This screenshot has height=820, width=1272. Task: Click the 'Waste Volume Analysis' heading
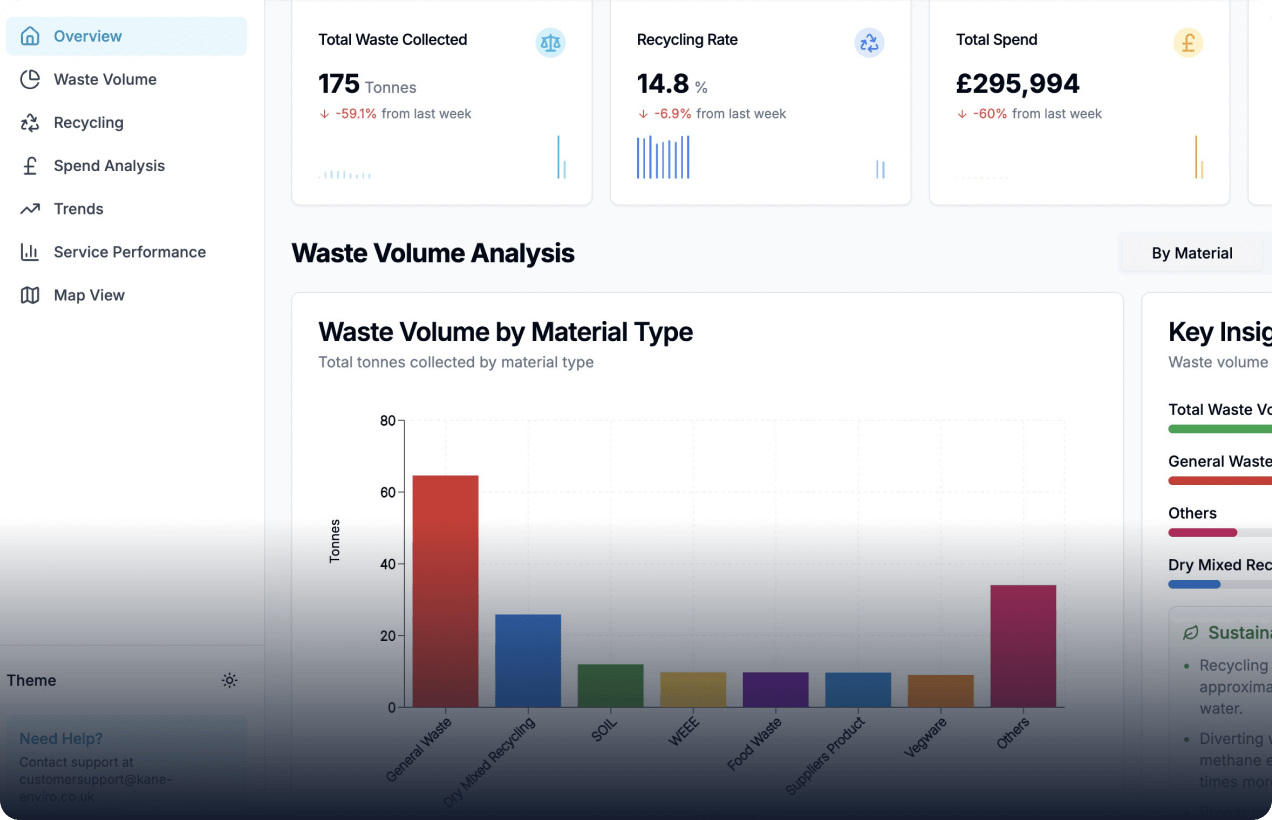pyautogui.click(x=433, y=253)
